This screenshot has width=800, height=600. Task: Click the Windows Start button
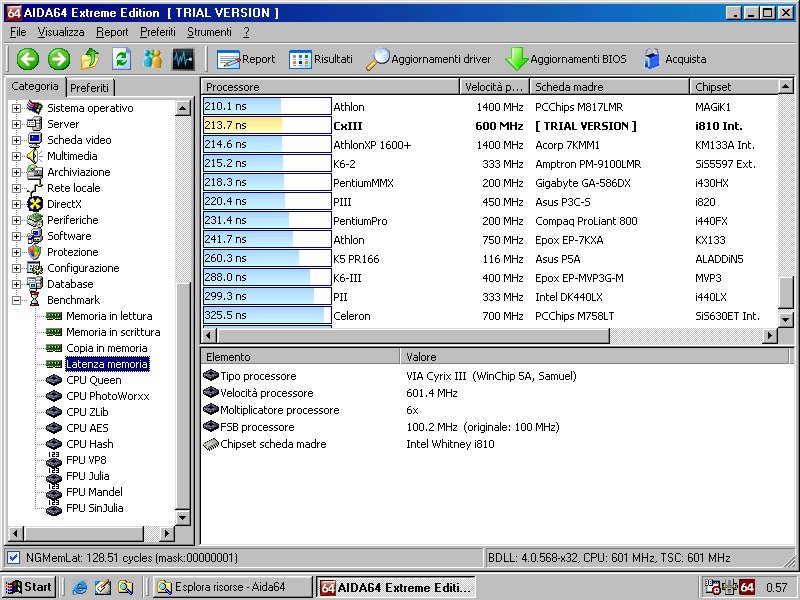28,587
